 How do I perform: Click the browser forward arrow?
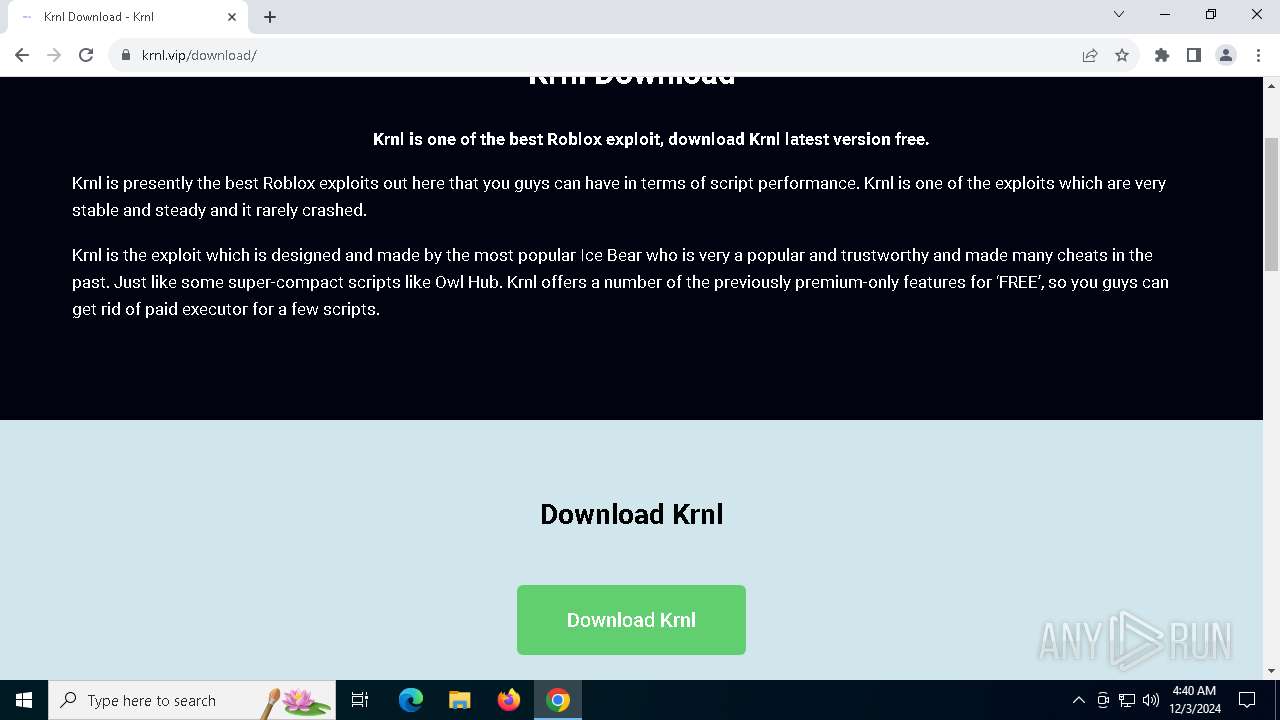click(x=54, y=55)
